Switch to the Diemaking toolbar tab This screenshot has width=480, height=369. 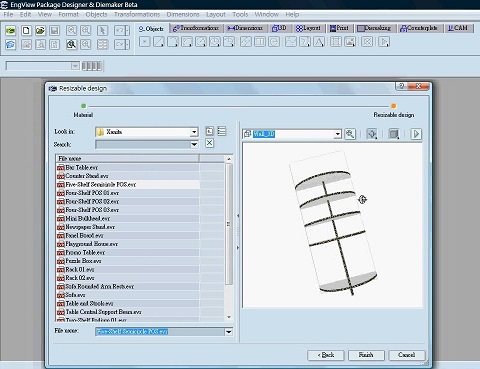374,28
